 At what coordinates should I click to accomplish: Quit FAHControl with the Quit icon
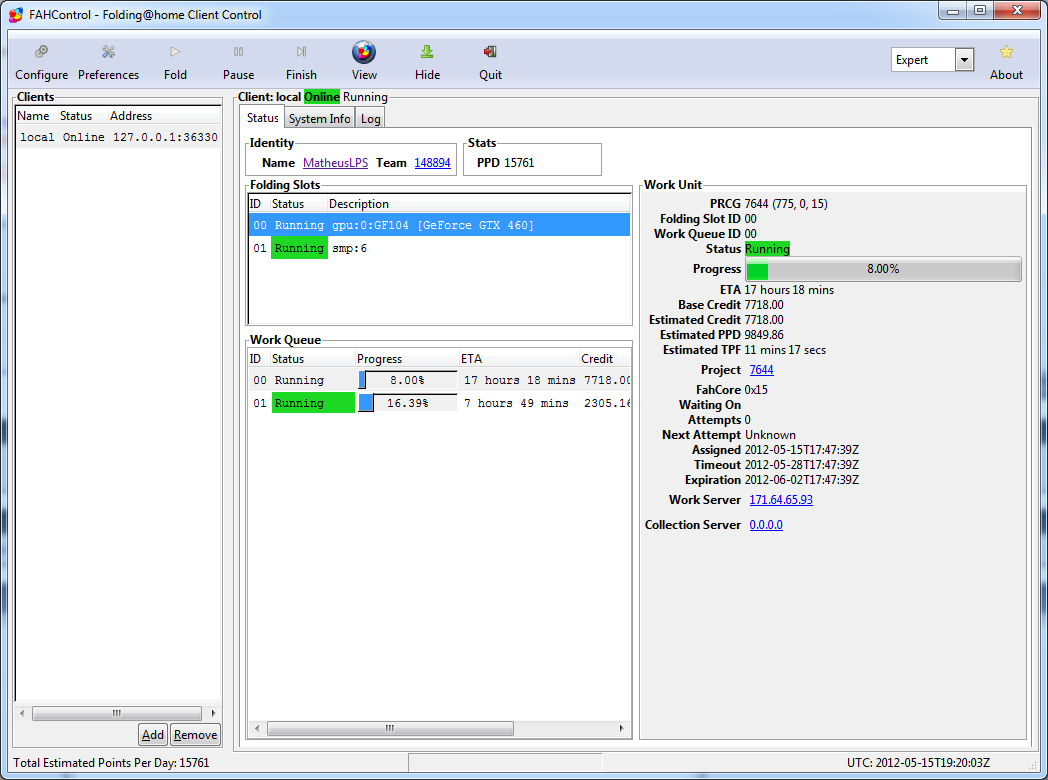[491, 62]
